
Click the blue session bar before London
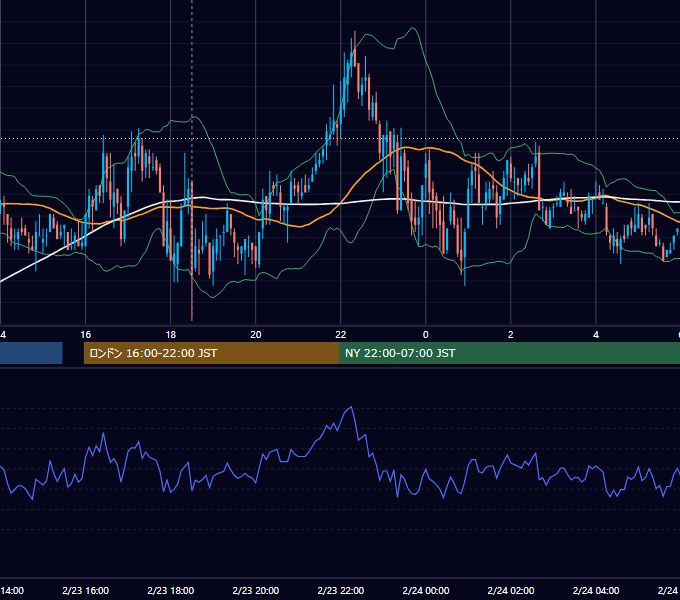[x=31, y=353]
